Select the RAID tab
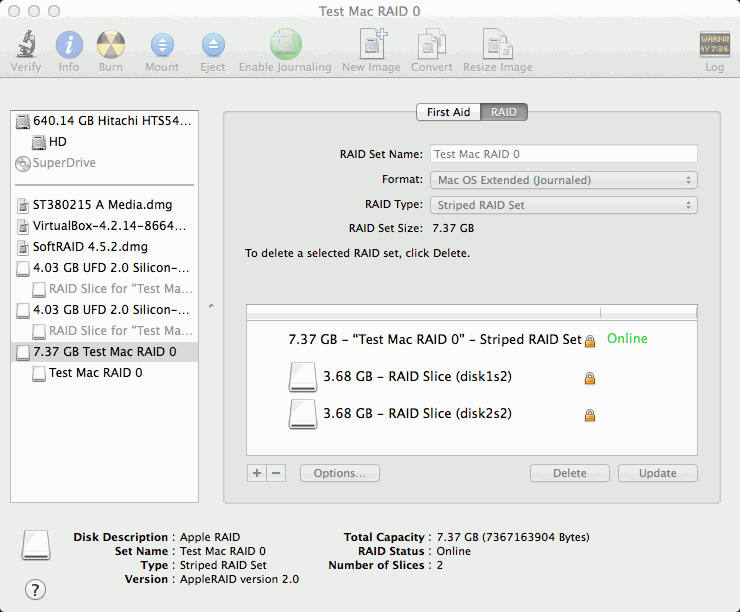This screenshot has width=740, height=612. pyautogui.click(x=504, y=112)
